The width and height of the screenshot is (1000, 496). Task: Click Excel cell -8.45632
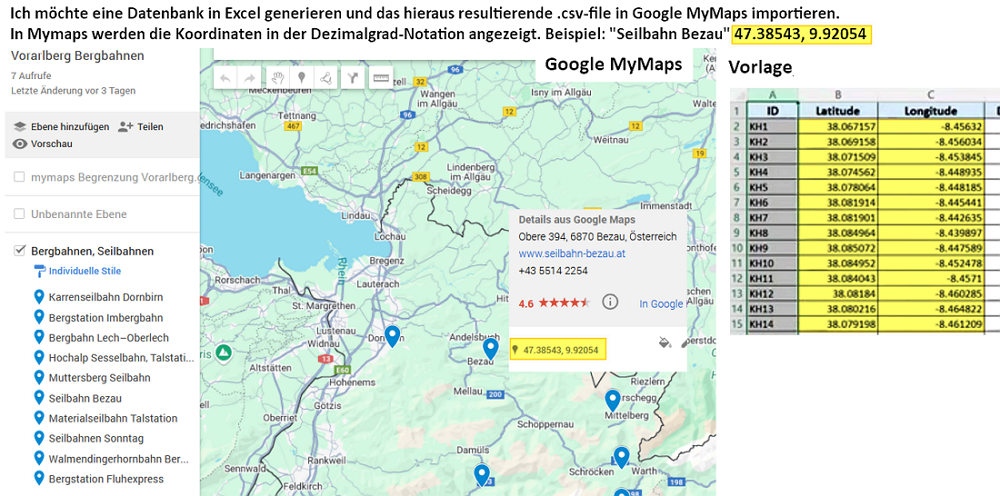tap(930, 126)
